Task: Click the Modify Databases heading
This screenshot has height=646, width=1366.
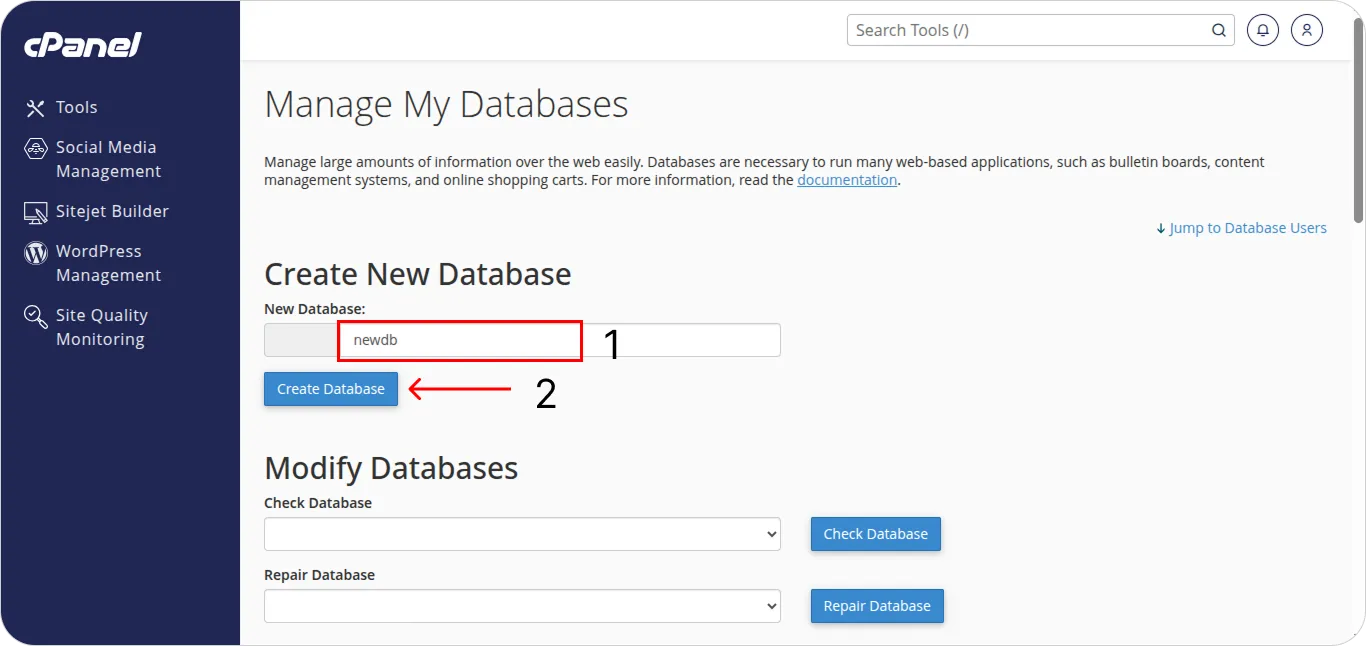Action: (391, 468)
